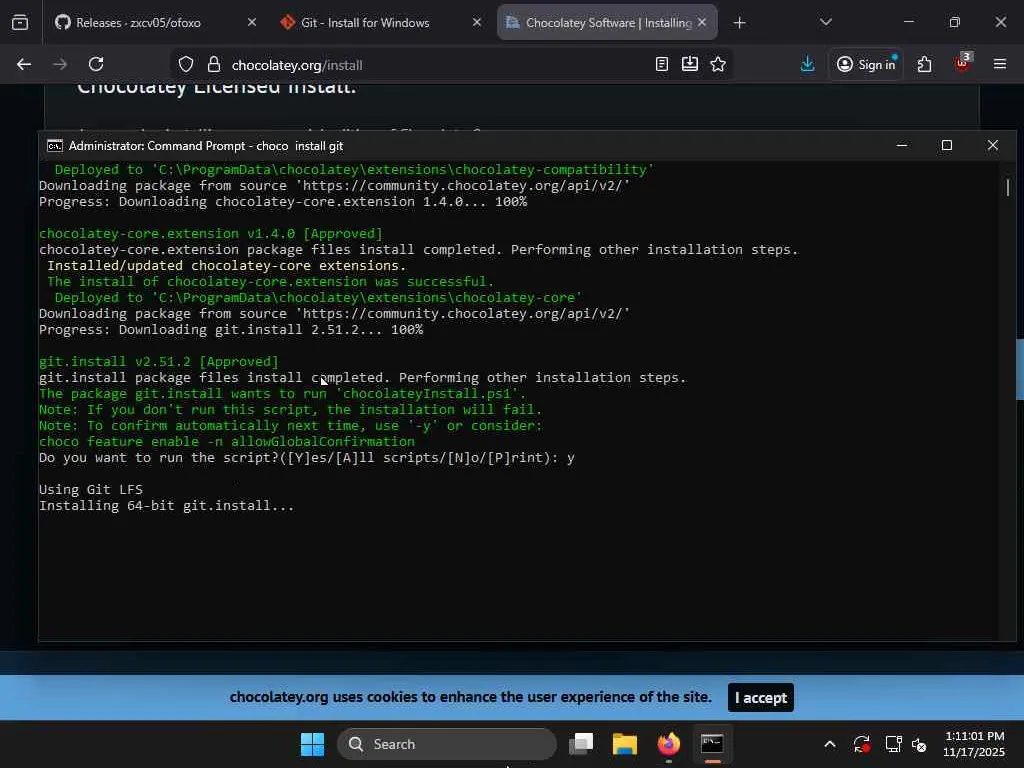Open uBlock Origin extension icon
Screen dimensions: 1024x768
(963, 63)
